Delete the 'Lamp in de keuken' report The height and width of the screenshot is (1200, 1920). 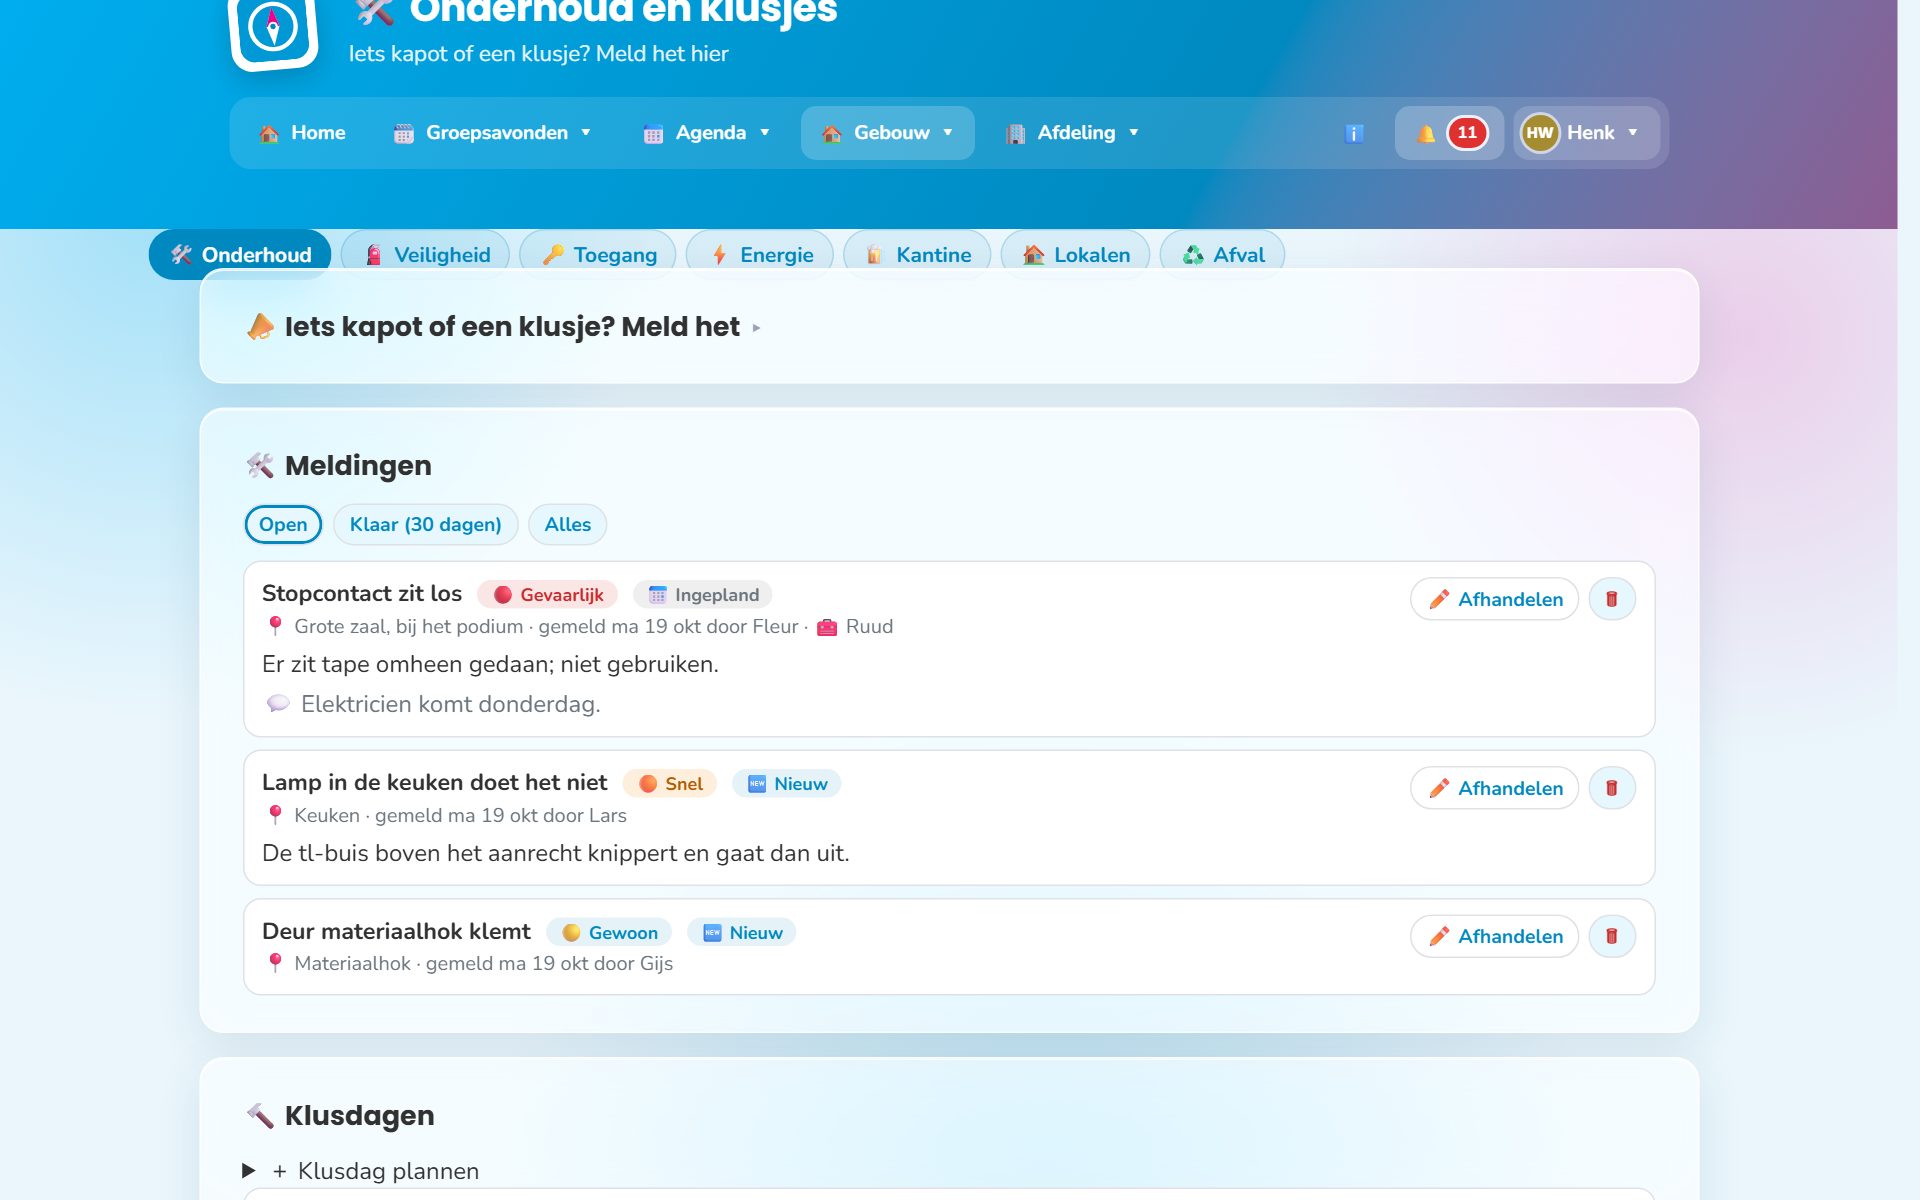tap(1611, 788)
